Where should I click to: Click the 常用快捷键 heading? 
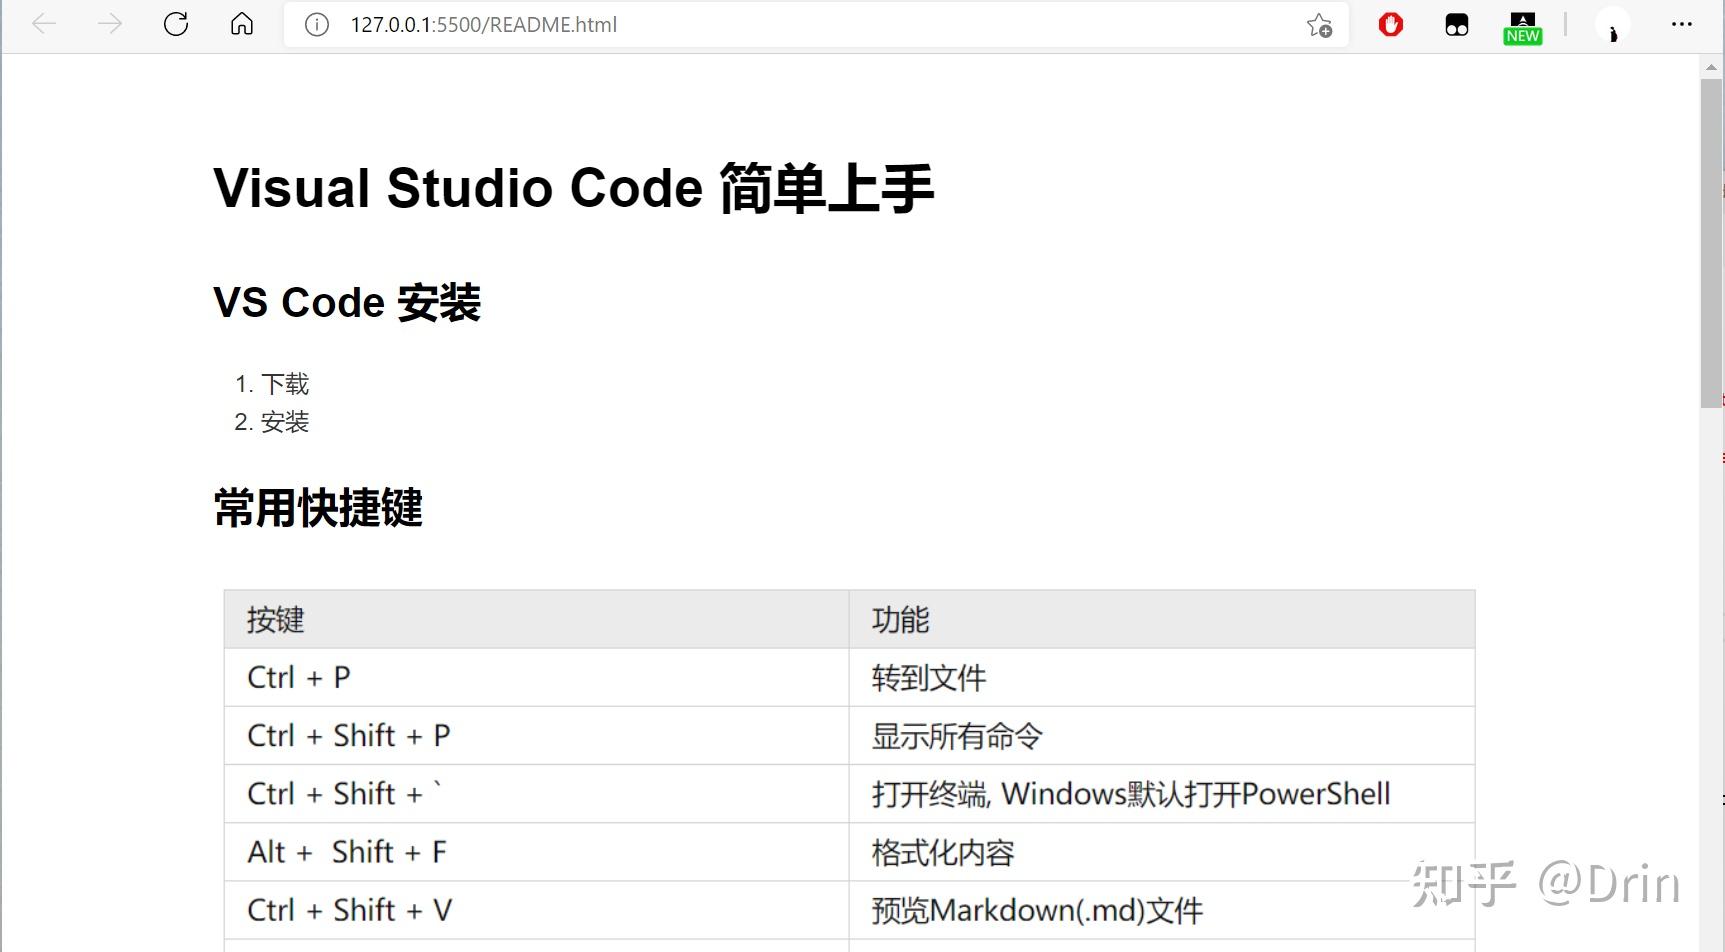tap(317, 509)
